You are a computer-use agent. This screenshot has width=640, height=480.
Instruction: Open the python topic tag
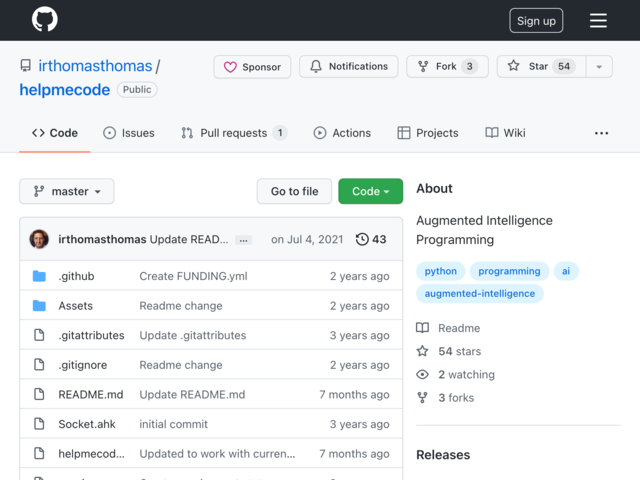coord(440,271)
